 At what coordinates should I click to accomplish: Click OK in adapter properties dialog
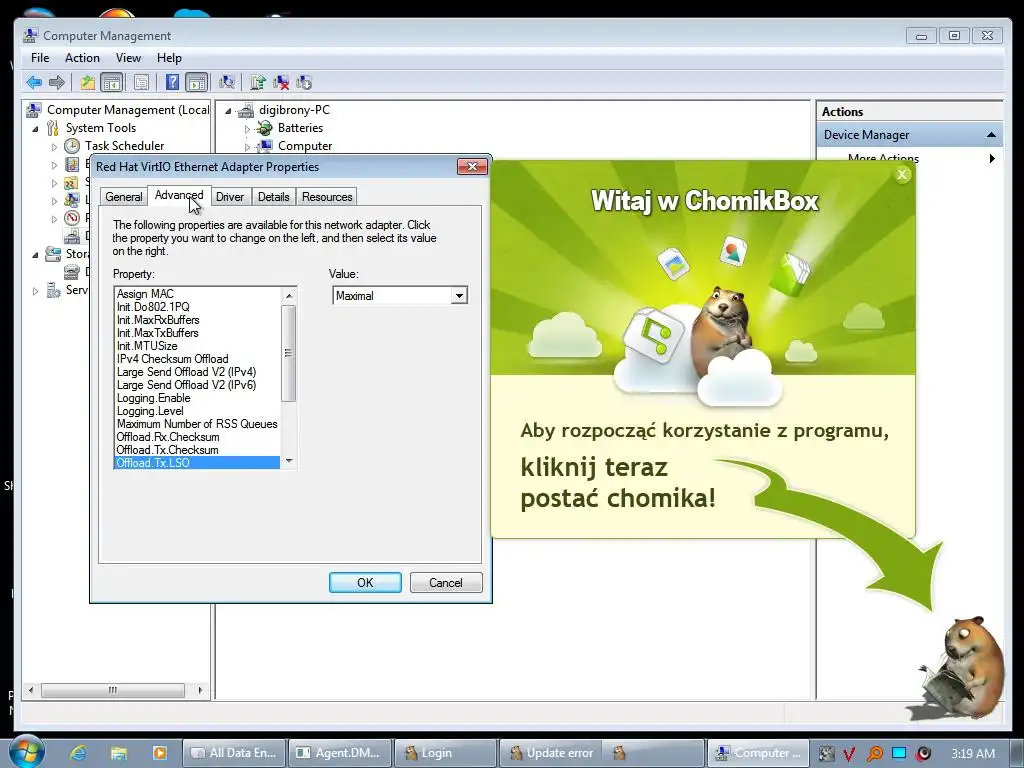(x=365, y=583)
